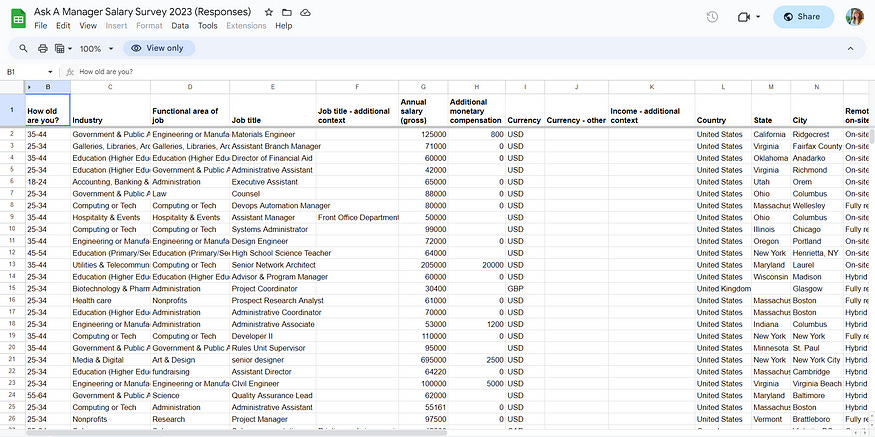This screenshot has width=875, height=437.
Task: Click the move to folder icon
Action: tap(287, 11)
